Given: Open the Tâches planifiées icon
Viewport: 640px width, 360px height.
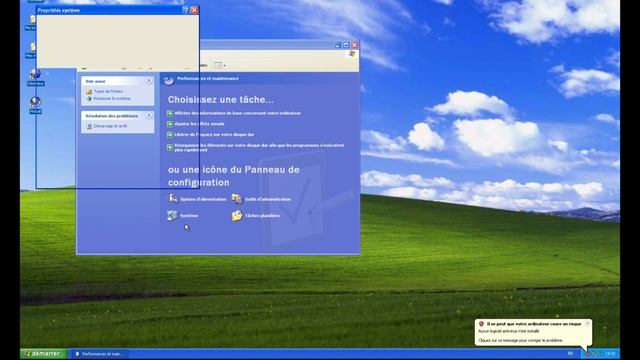Looking at the screenshot, I should [x=237, y=216].
